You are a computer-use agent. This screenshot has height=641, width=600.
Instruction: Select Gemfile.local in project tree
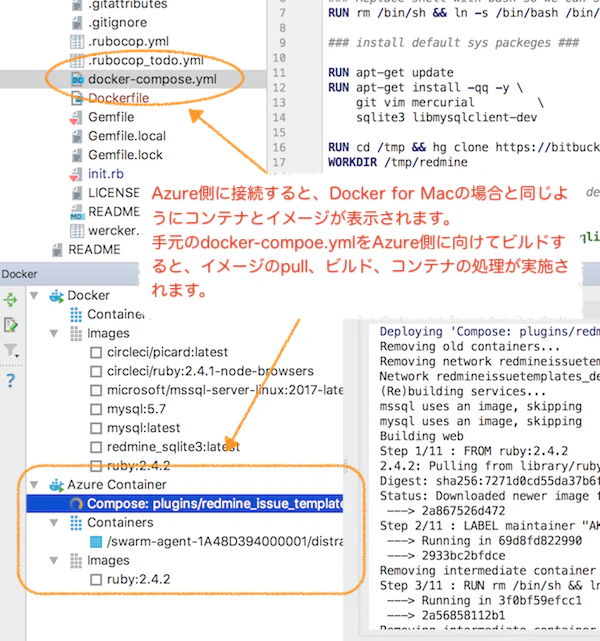(127, 136)
